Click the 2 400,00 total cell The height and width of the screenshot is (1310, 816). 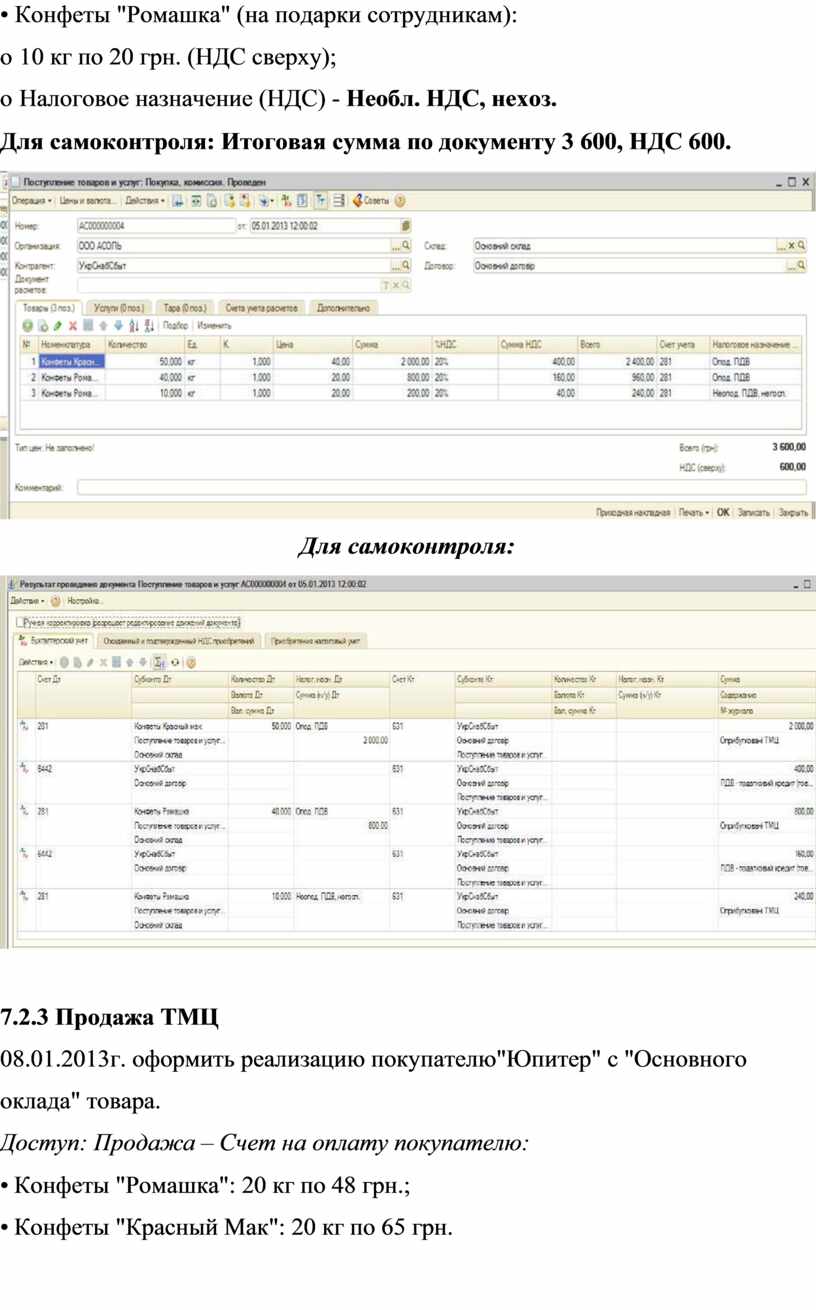[617, 361]
